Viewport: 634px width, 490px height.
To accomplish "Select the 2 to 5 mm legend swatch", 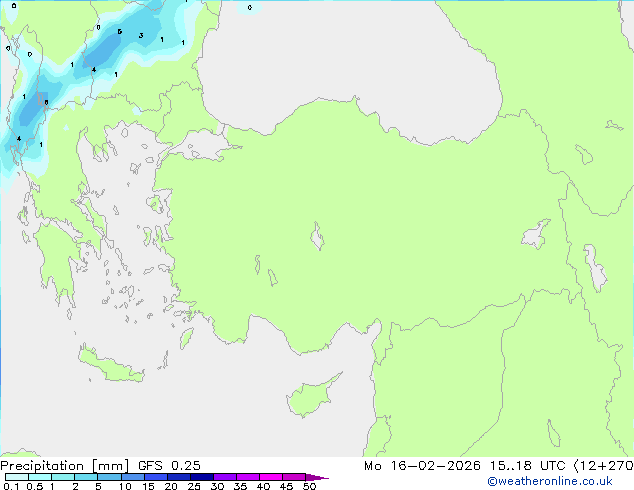I will tap(86, 477).
